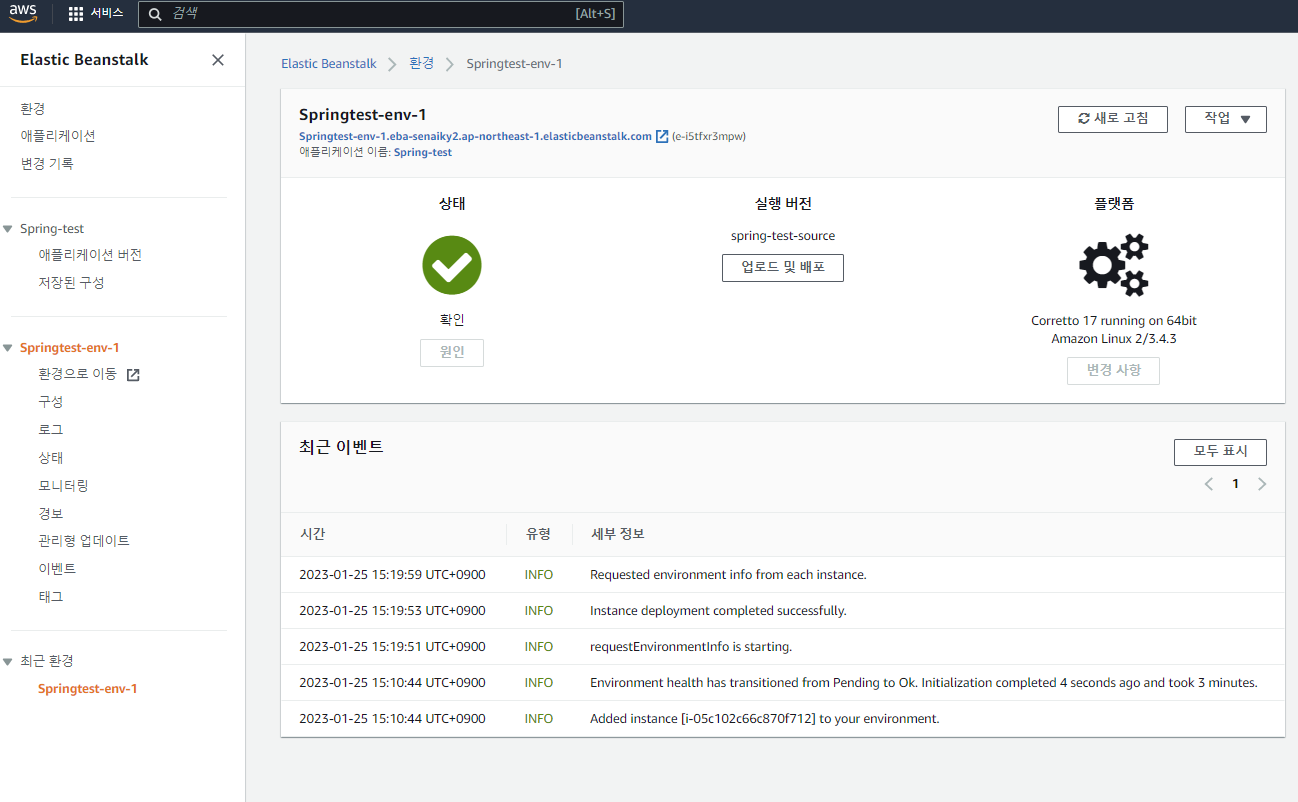Click Elastic Beanstalk breadcrumb link
Image resolution: width=1298 pixels, height=802 pixels.
[x=329, y=63]
